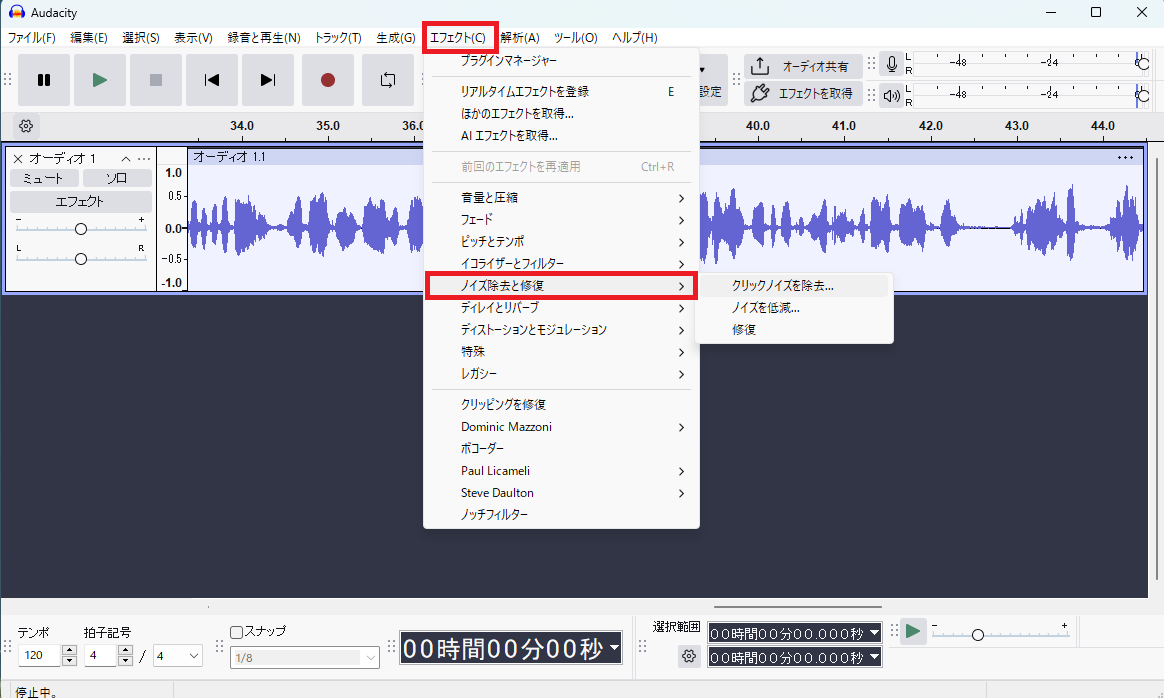Open the 生成(G) menu
The image size is (1164, 698).
[x=396, y=38]
